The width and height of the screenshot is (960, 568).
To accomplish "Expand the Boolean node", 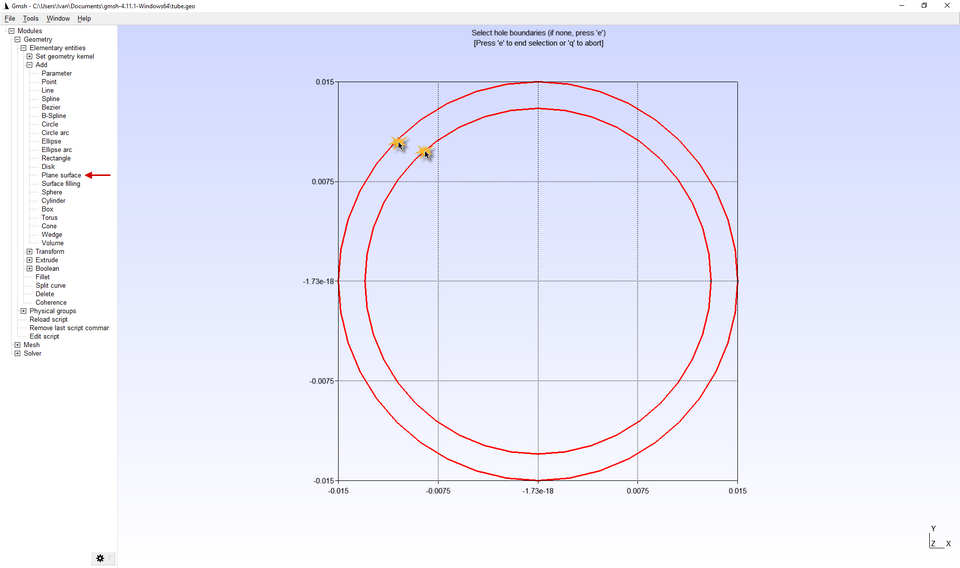I will click(29, 269).
